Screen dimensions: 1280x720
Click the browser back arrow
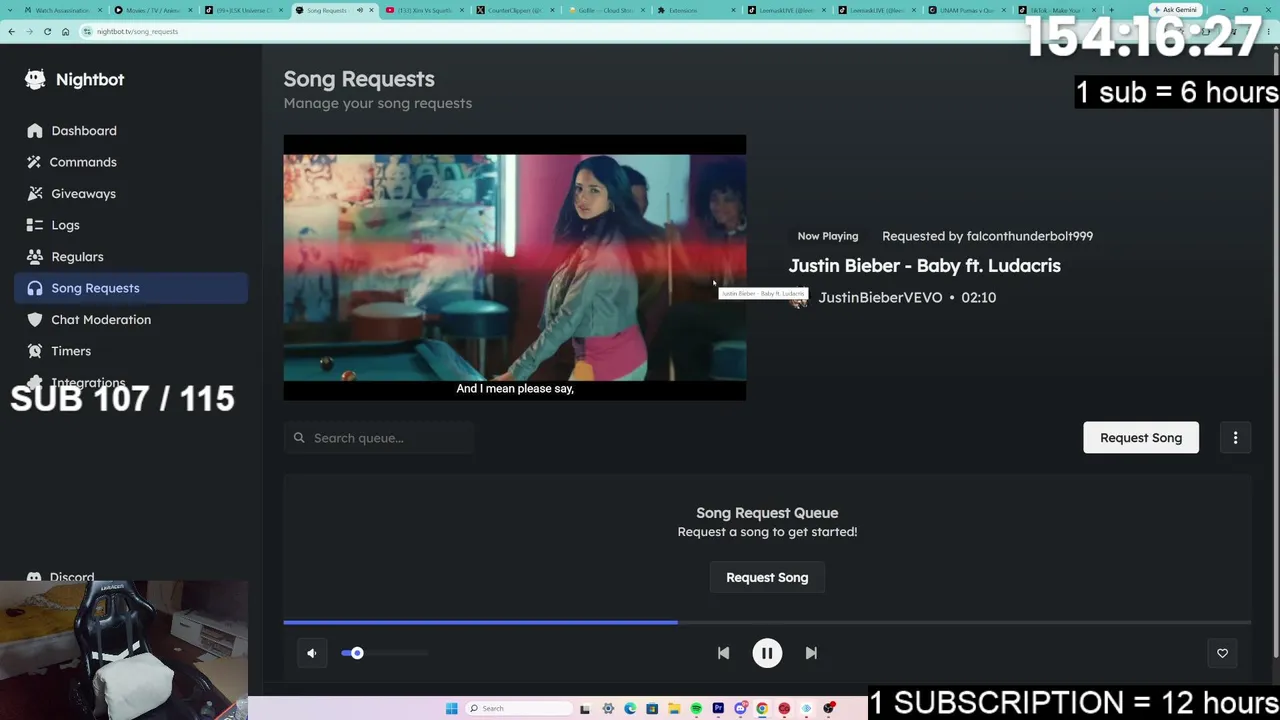pos(11,31)
